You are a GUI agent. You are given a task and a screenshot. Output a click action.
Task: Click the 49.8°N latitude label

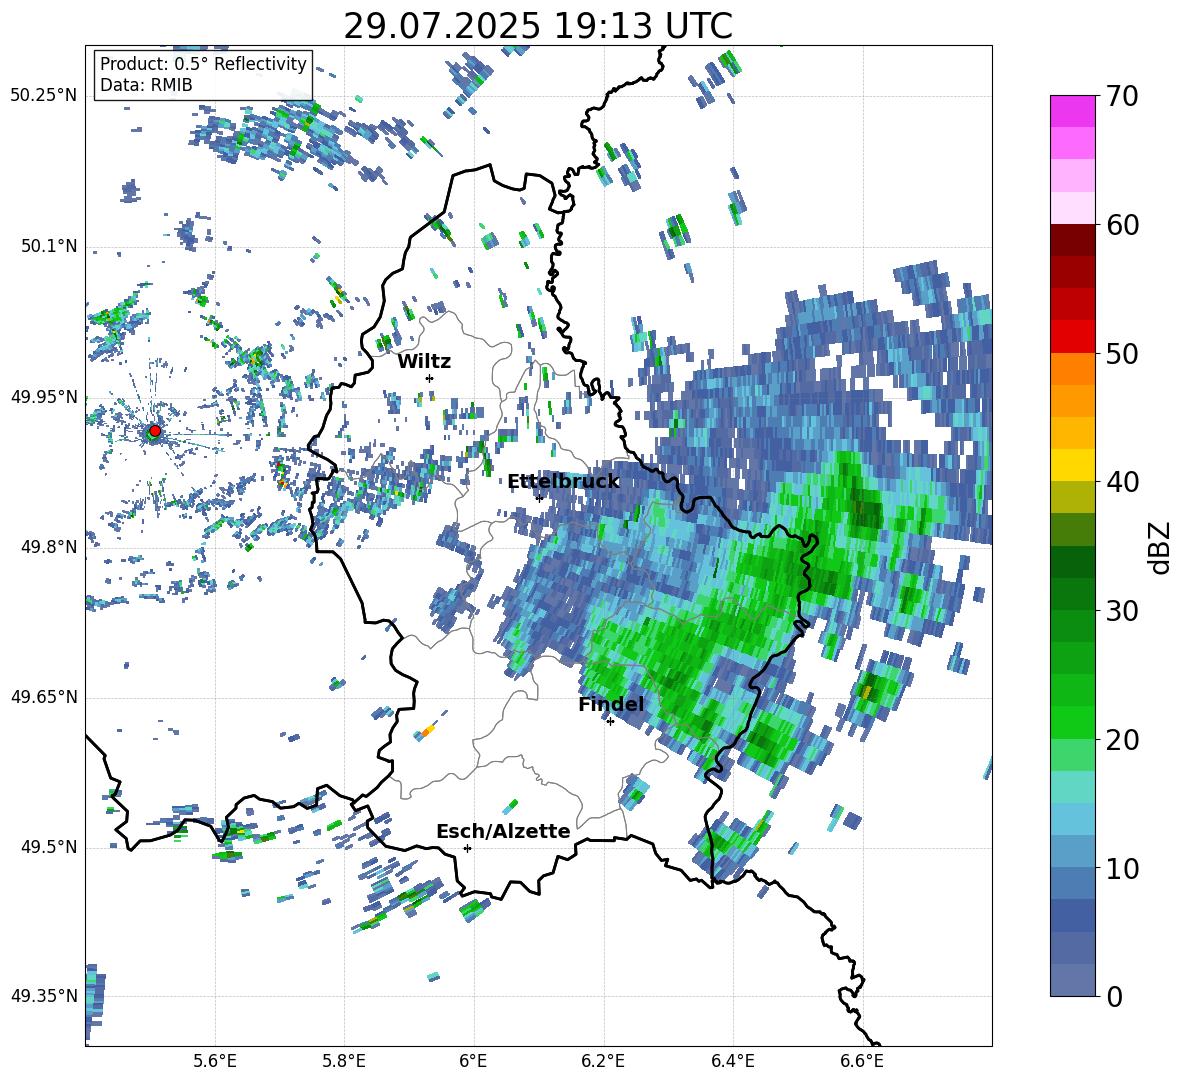tap(49, 547)
